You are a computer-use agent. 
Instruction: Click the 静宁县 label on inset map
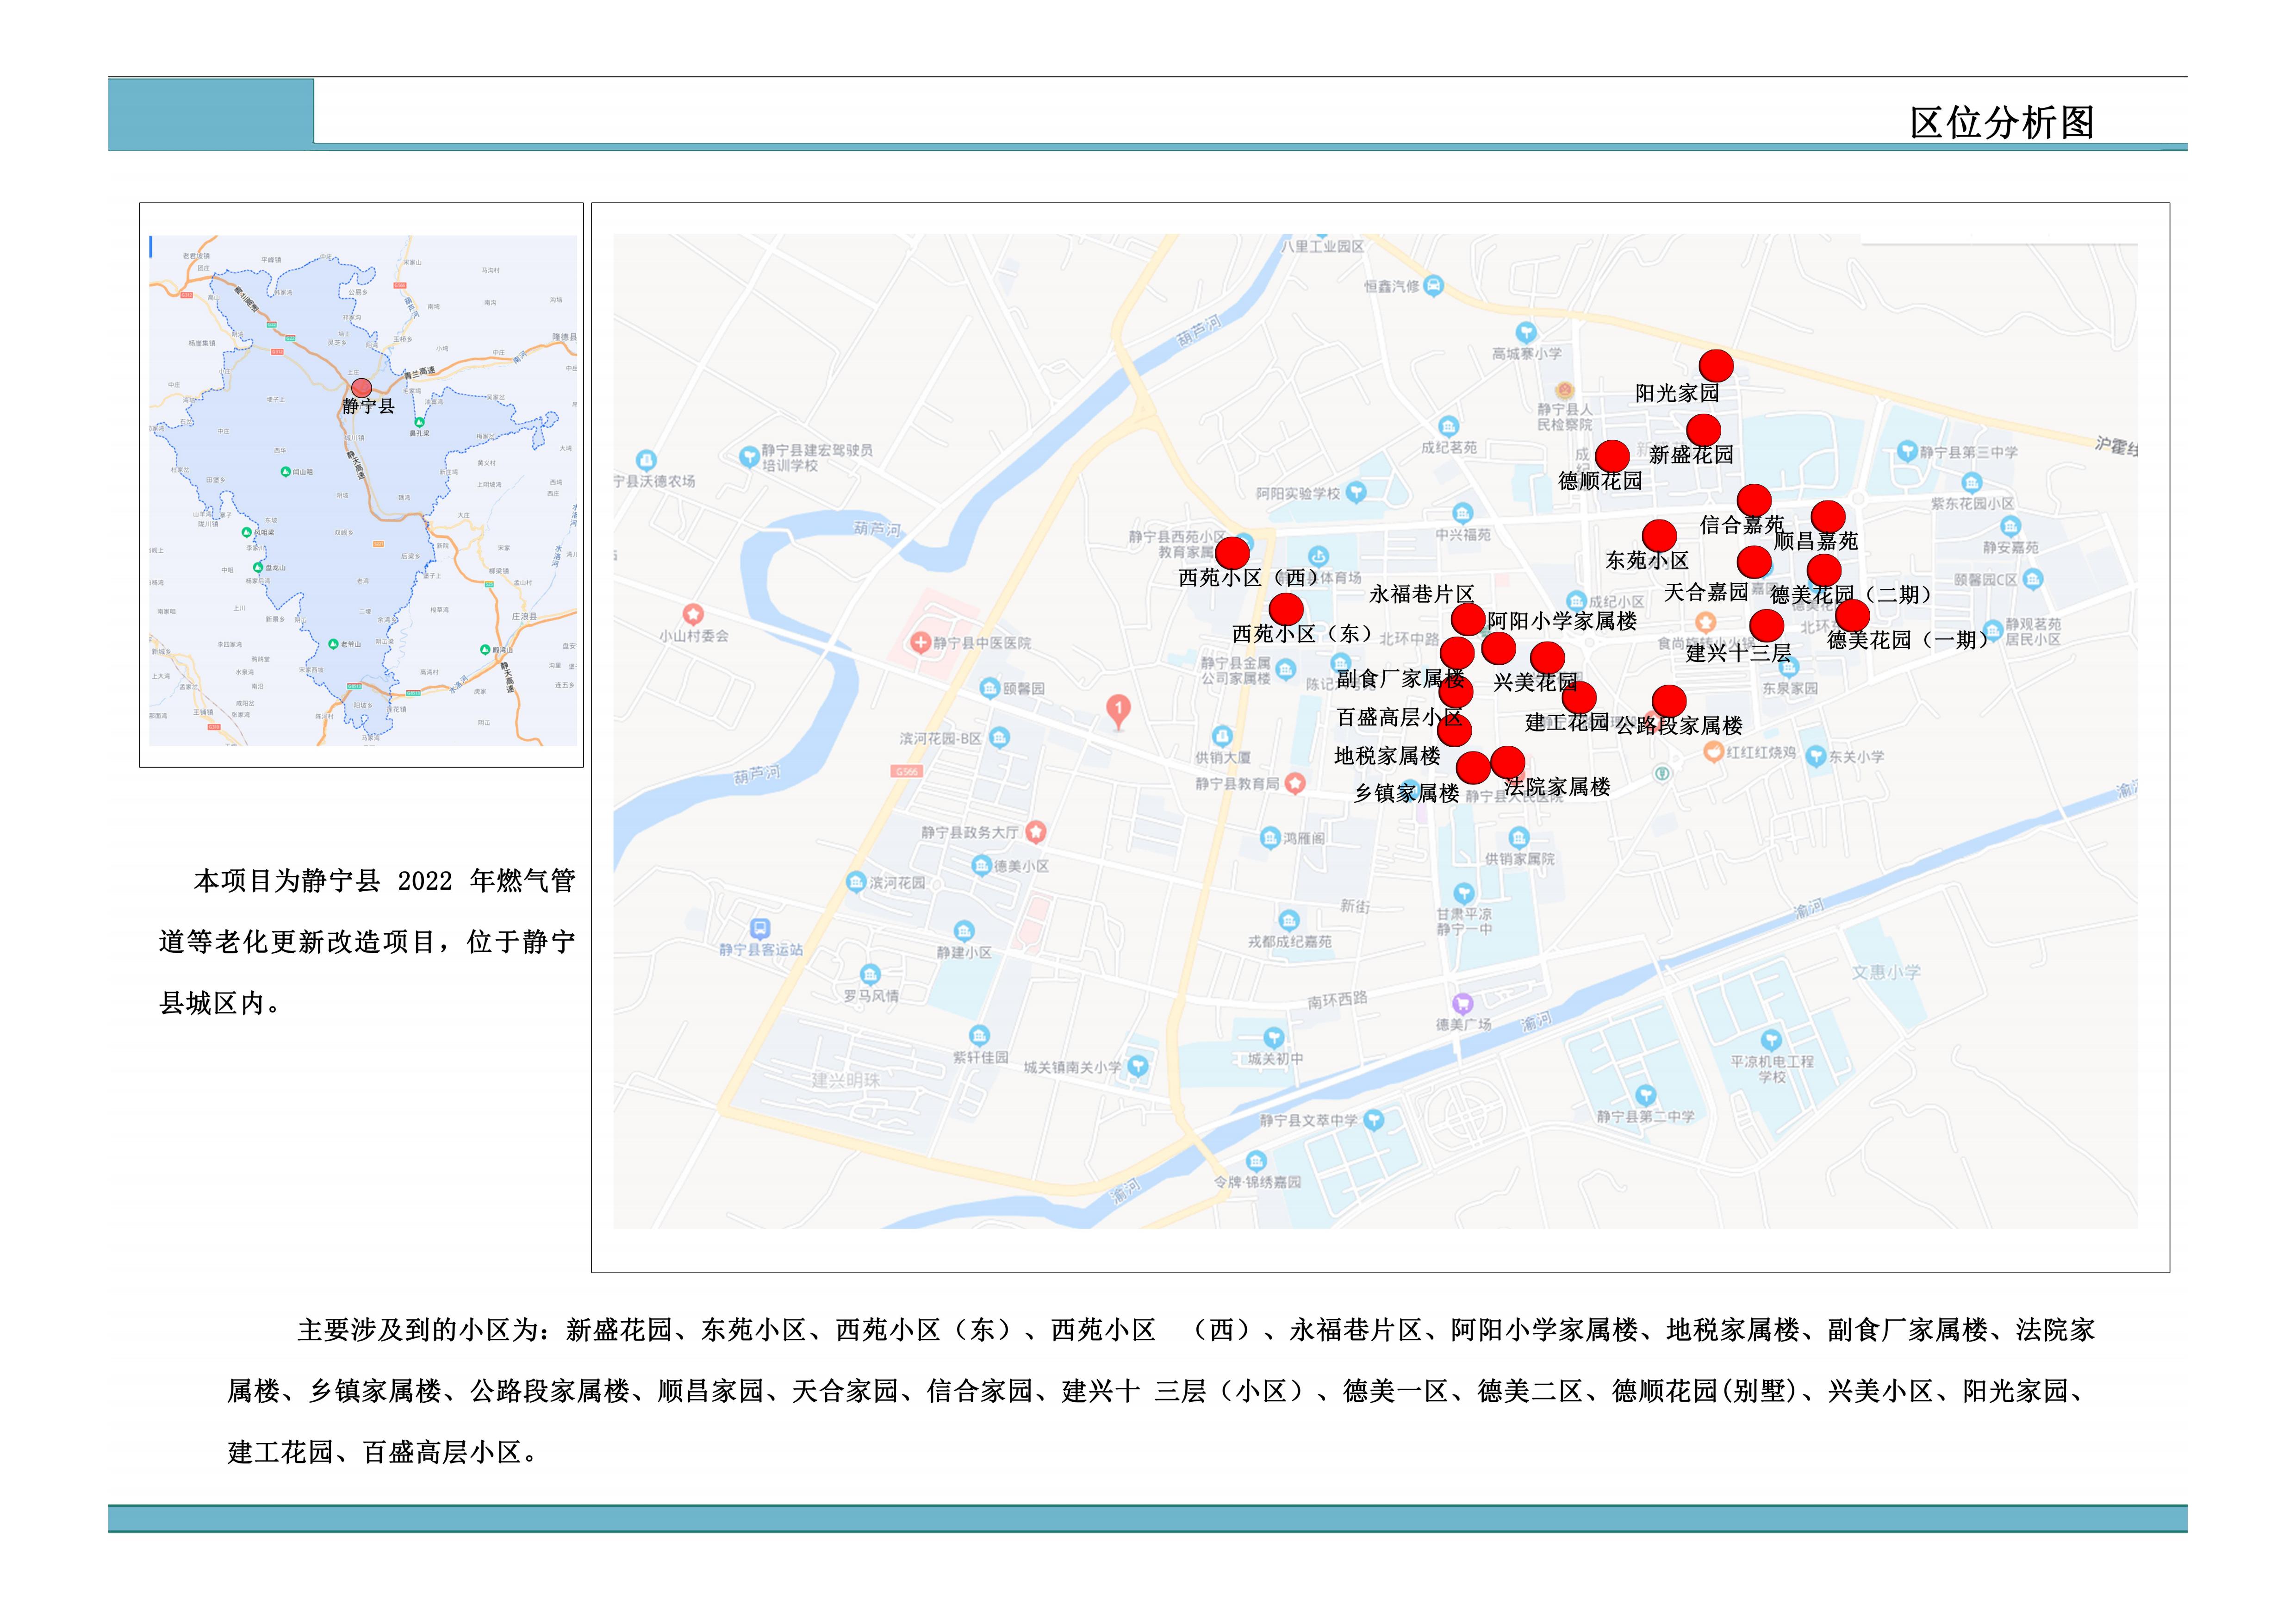point(368,406)
